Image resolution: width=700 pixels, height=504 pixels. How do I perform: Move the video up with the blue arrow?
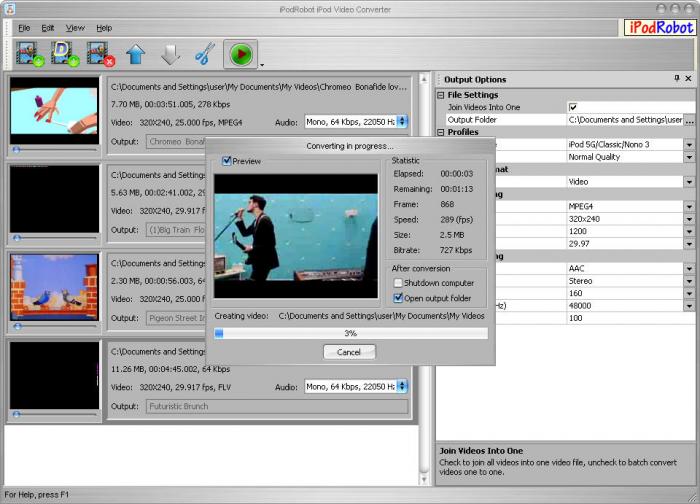(136, 54)
